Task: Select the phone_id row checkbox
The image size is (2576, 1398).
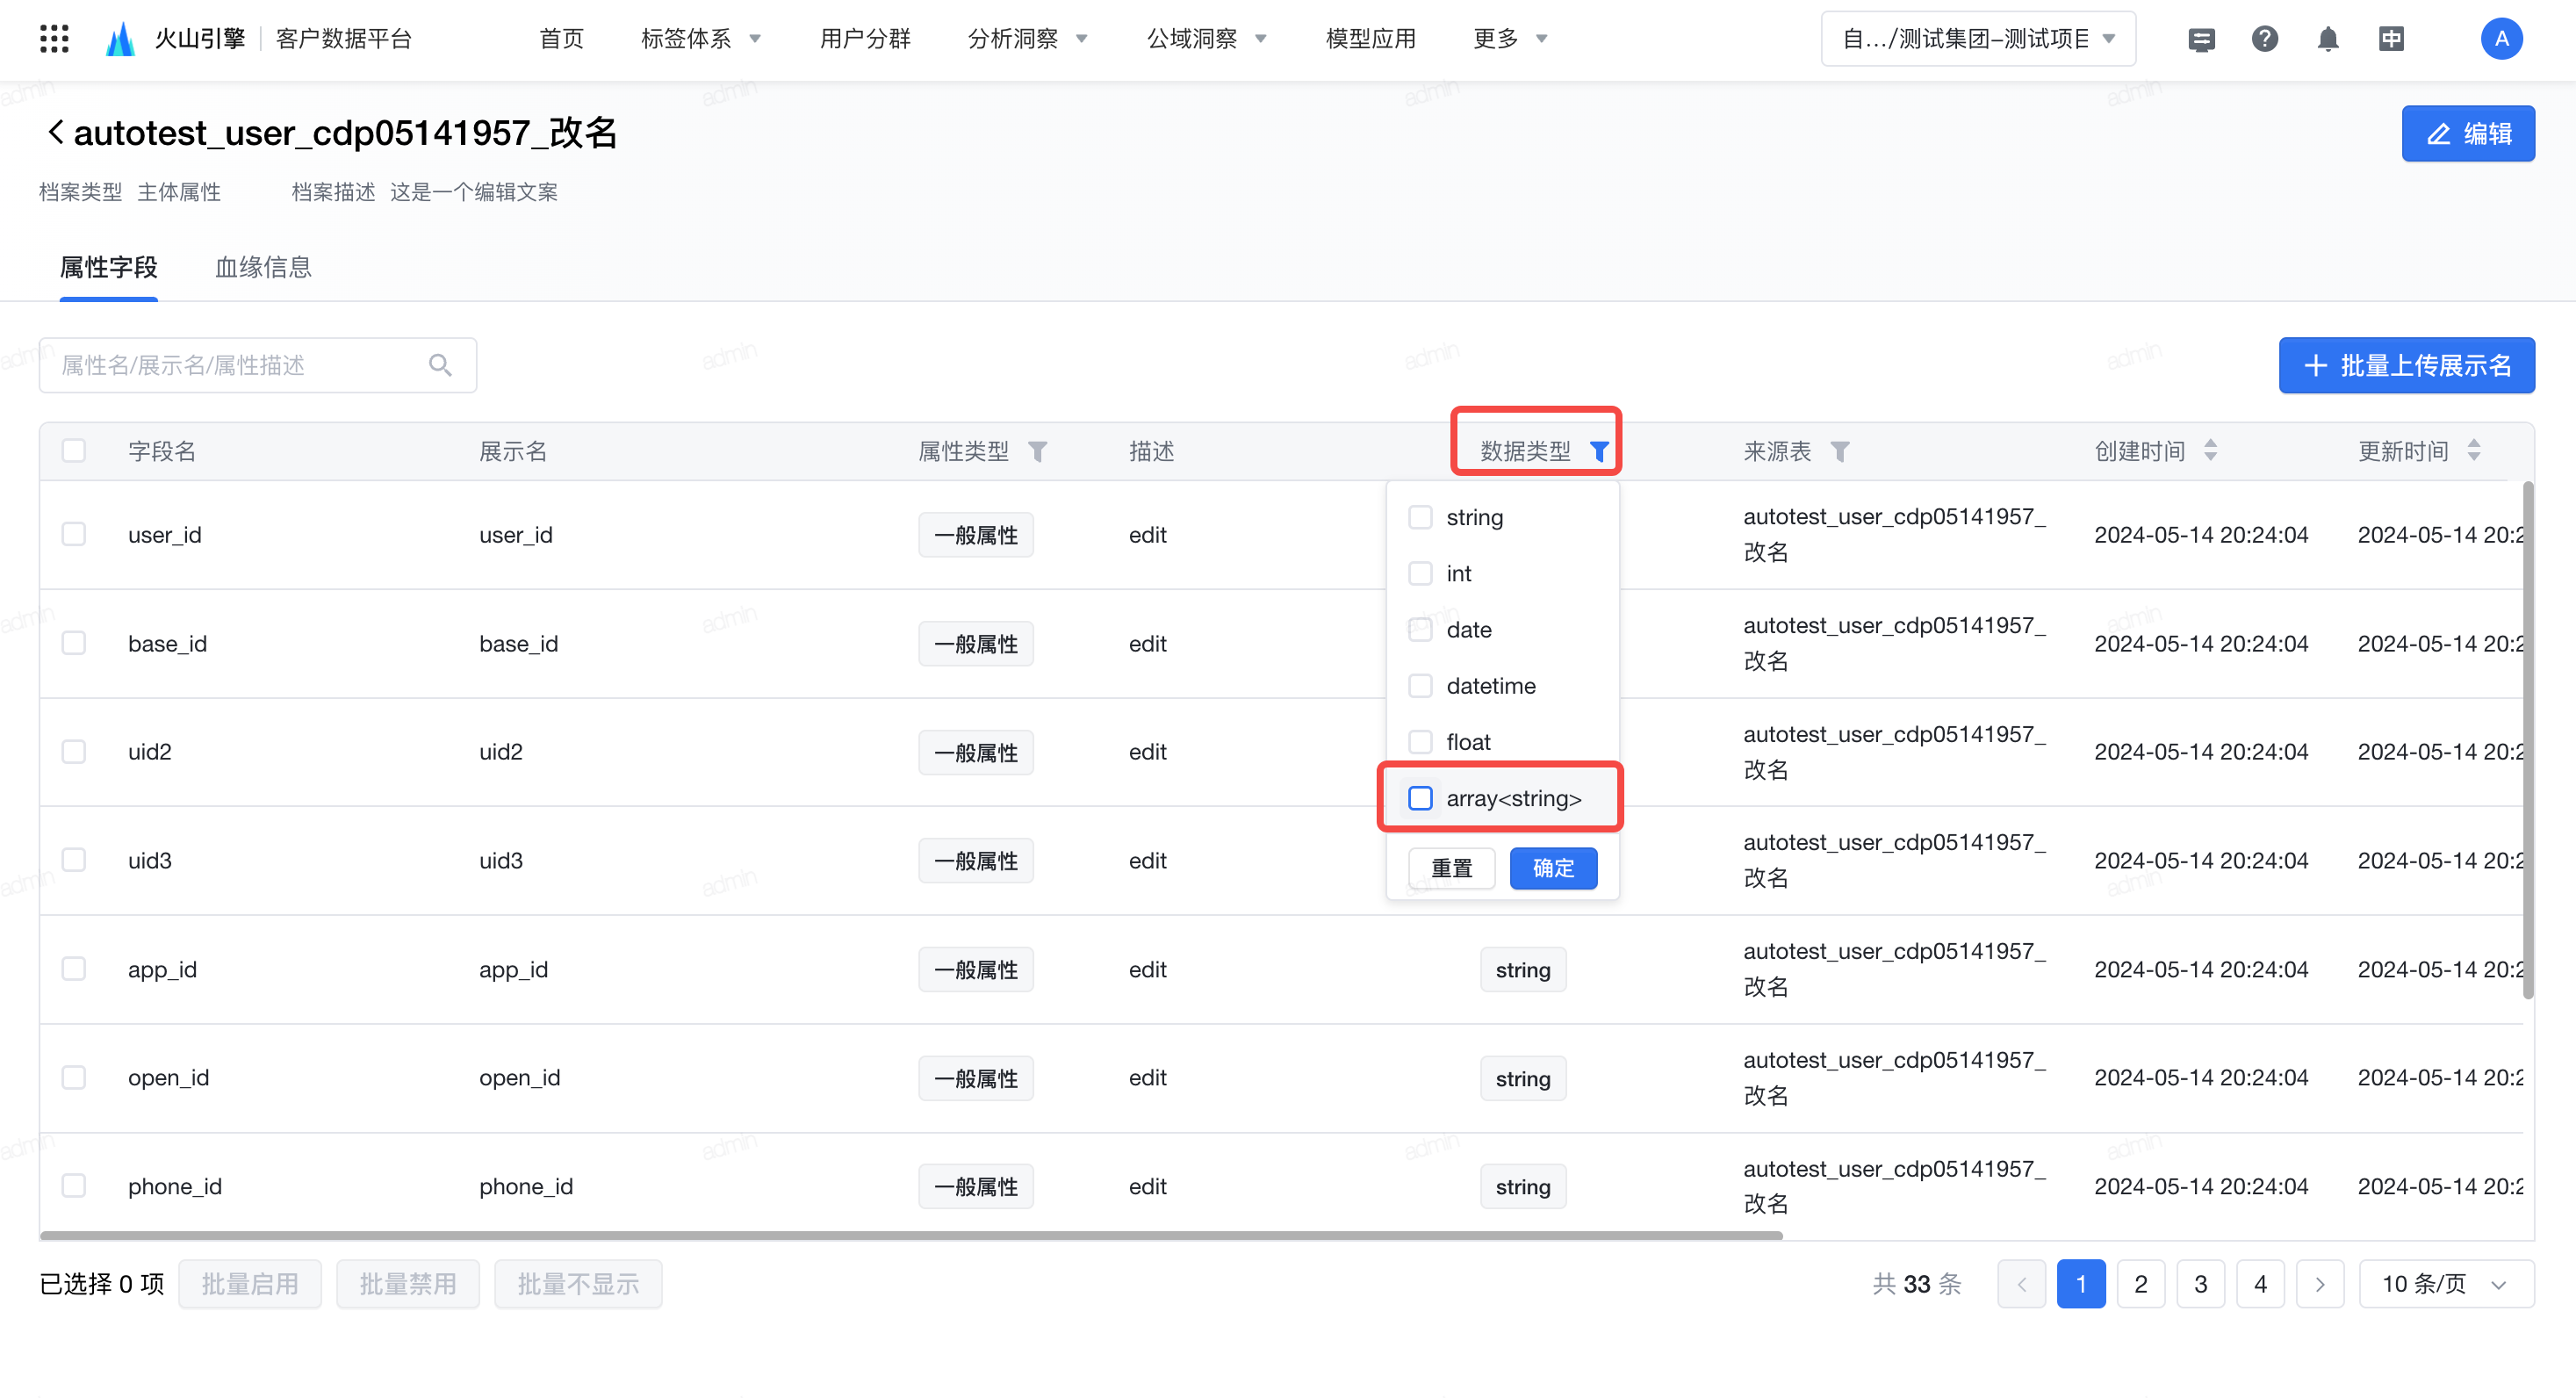Action: tap(74, 1185)
